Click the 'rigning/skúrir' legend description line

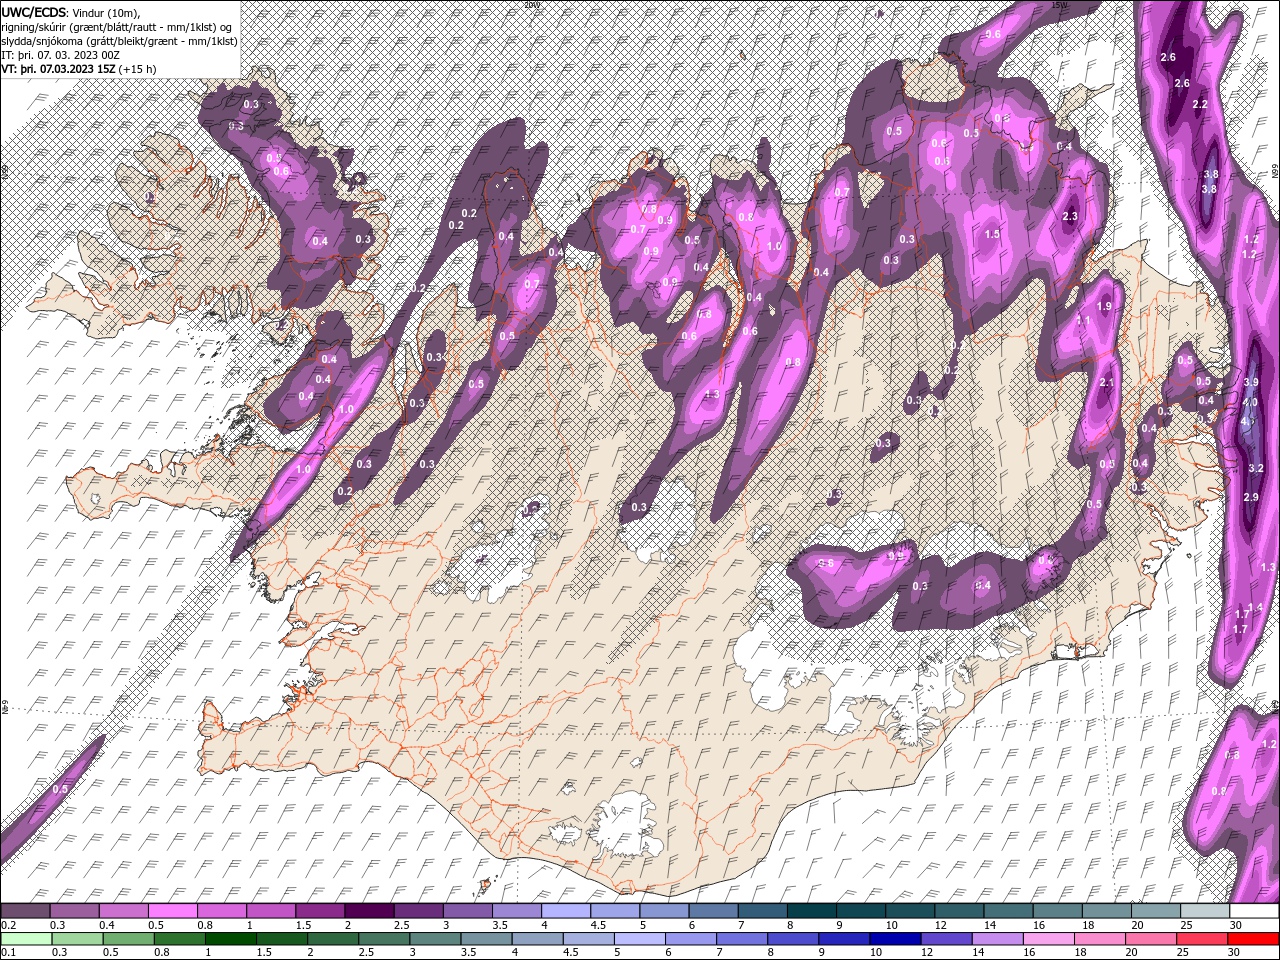tap(118, 26)
